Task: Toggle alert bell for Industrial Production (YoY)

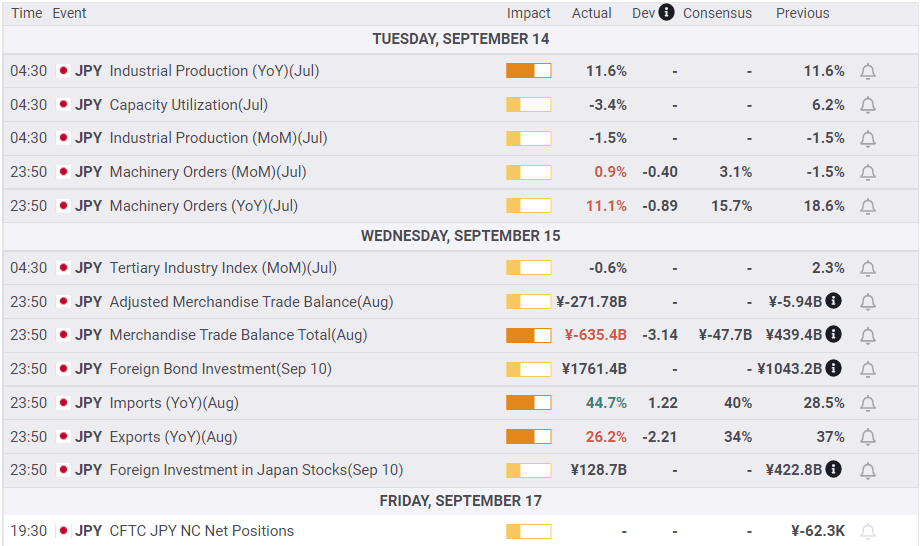Action: tap(868, 72)
